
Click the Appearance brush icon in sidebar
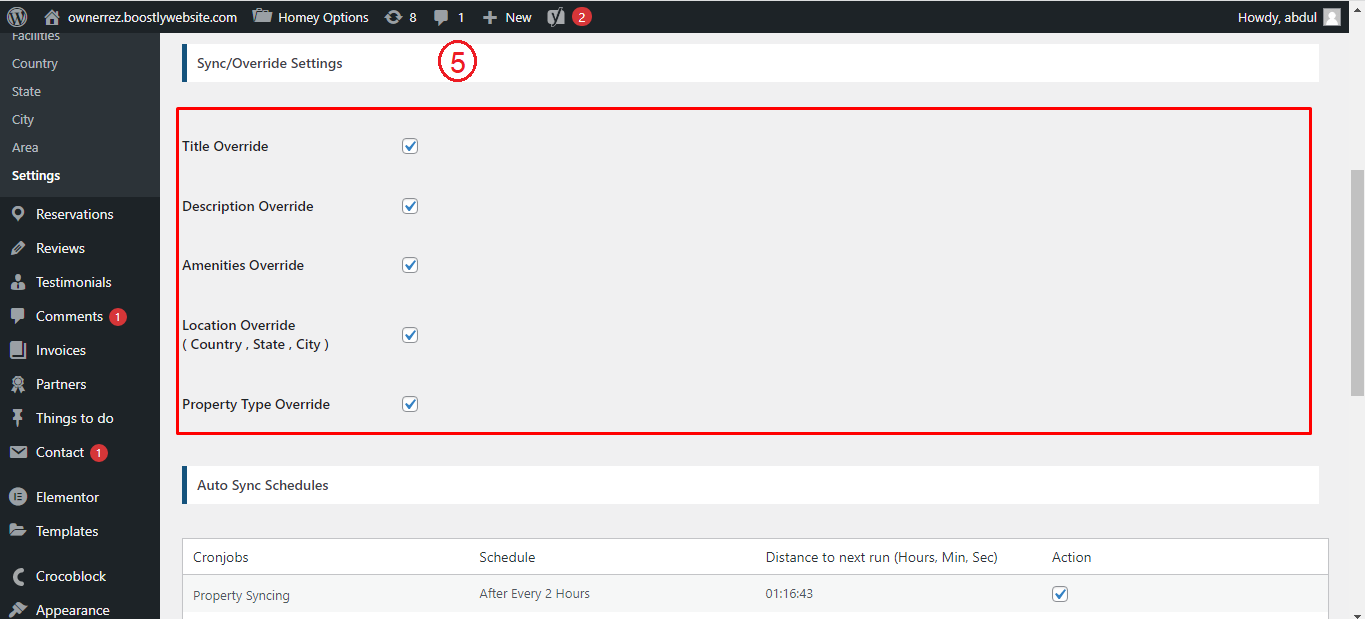[18, 610]
